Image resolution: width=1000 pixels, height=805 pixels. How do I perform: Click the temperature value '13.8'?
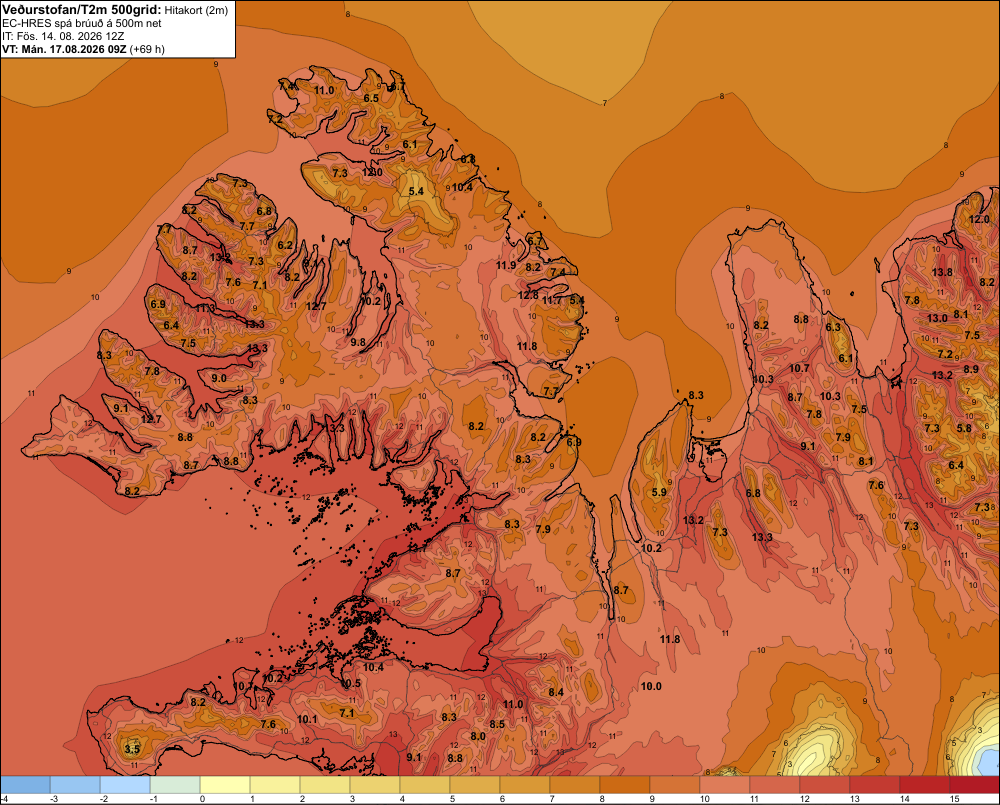pyautogui.click(x=943, y=272)
